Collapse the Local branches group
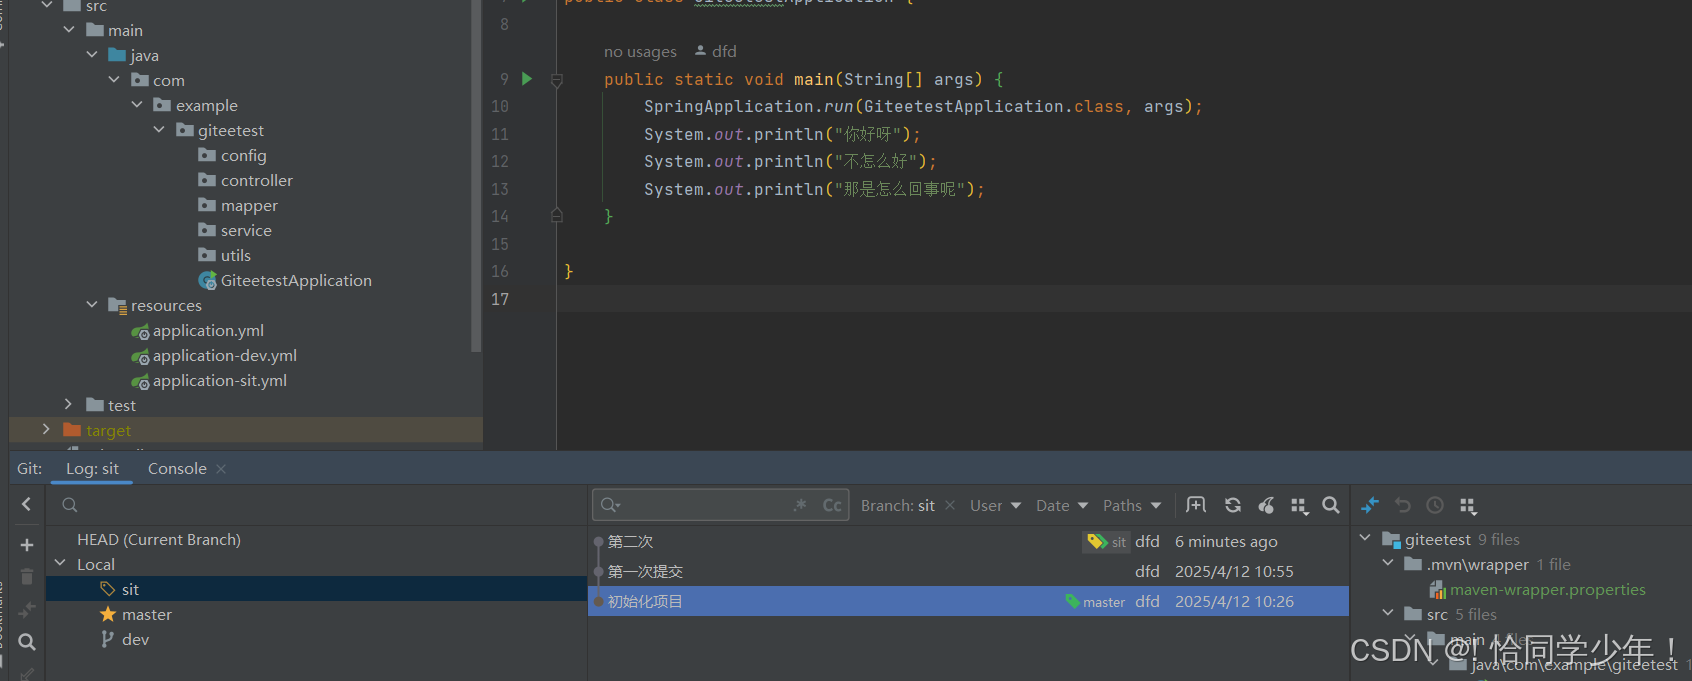The width and height of the screenshot is (1692, 681). point(60,564)
